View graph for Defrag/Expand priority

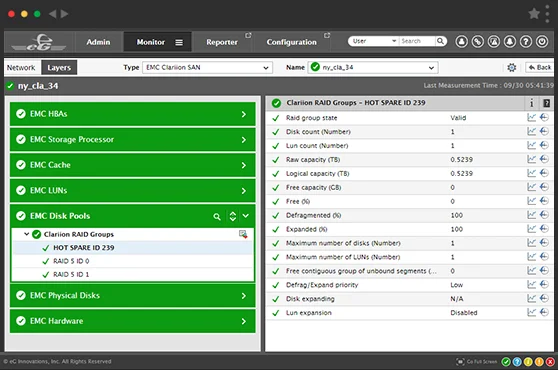(x=531, y=284)
